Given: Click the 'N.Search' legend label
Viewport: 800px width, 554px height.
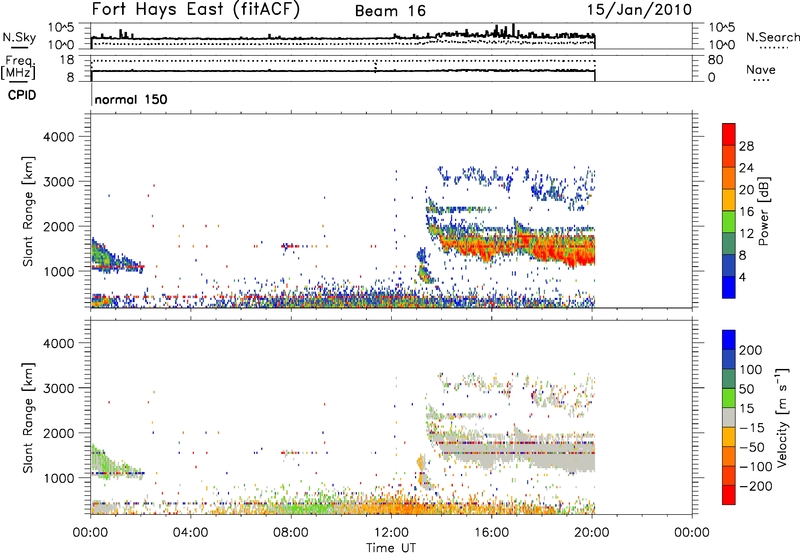Looking at the screenshot, I should point(772,37).
